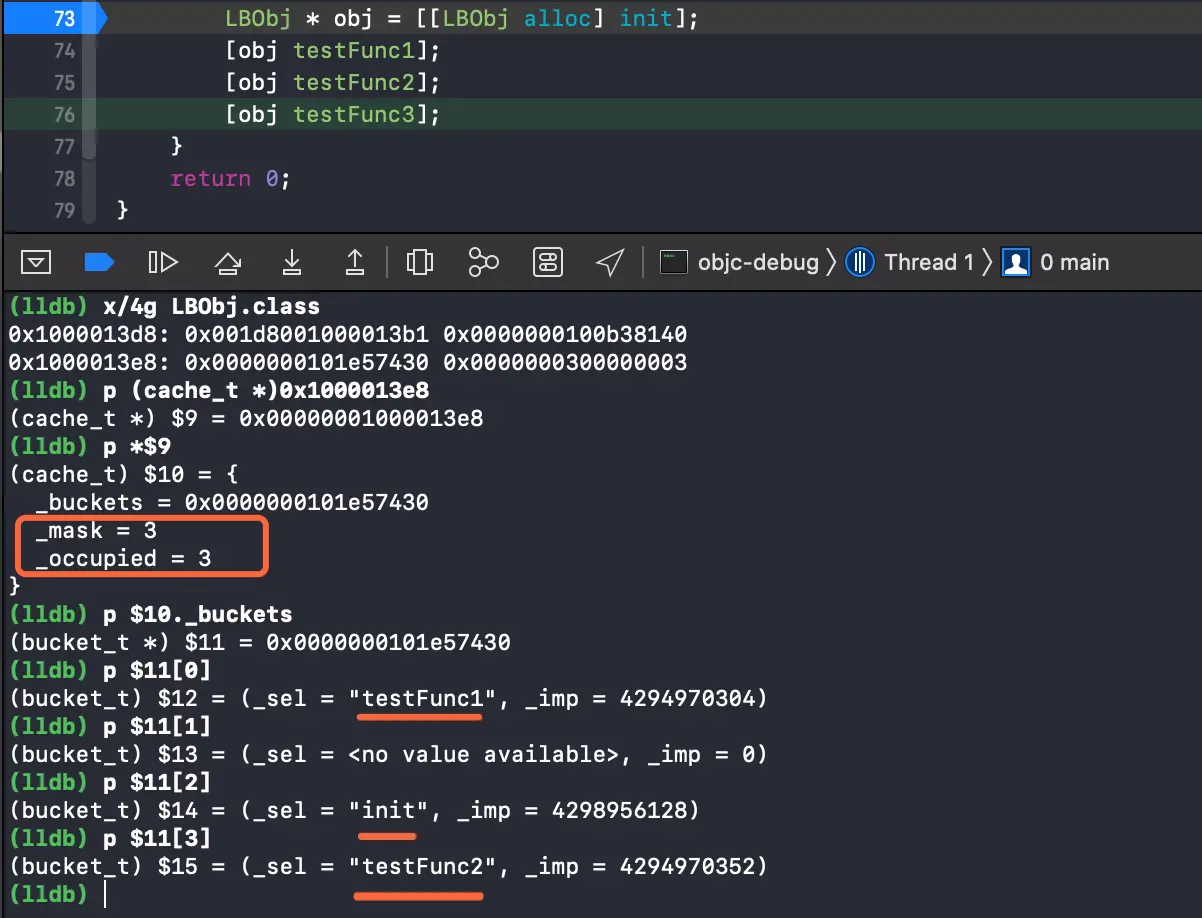The image size is (1202, 918).
Task: Click line number 76 in gutter
Action: [64, 114]
